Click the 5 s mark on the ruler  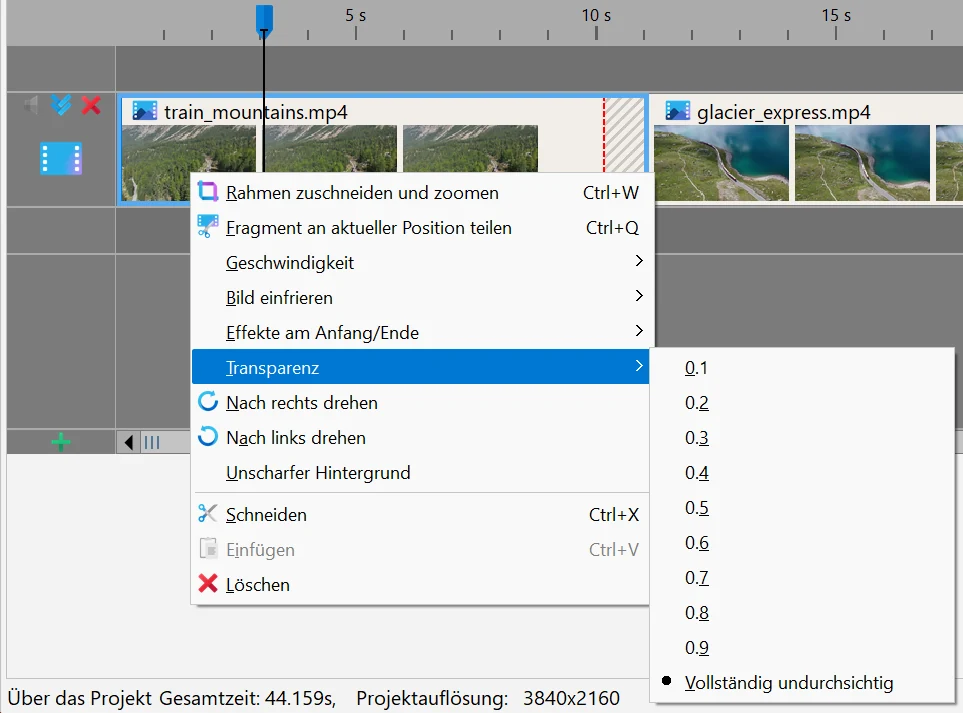[356, 15]
